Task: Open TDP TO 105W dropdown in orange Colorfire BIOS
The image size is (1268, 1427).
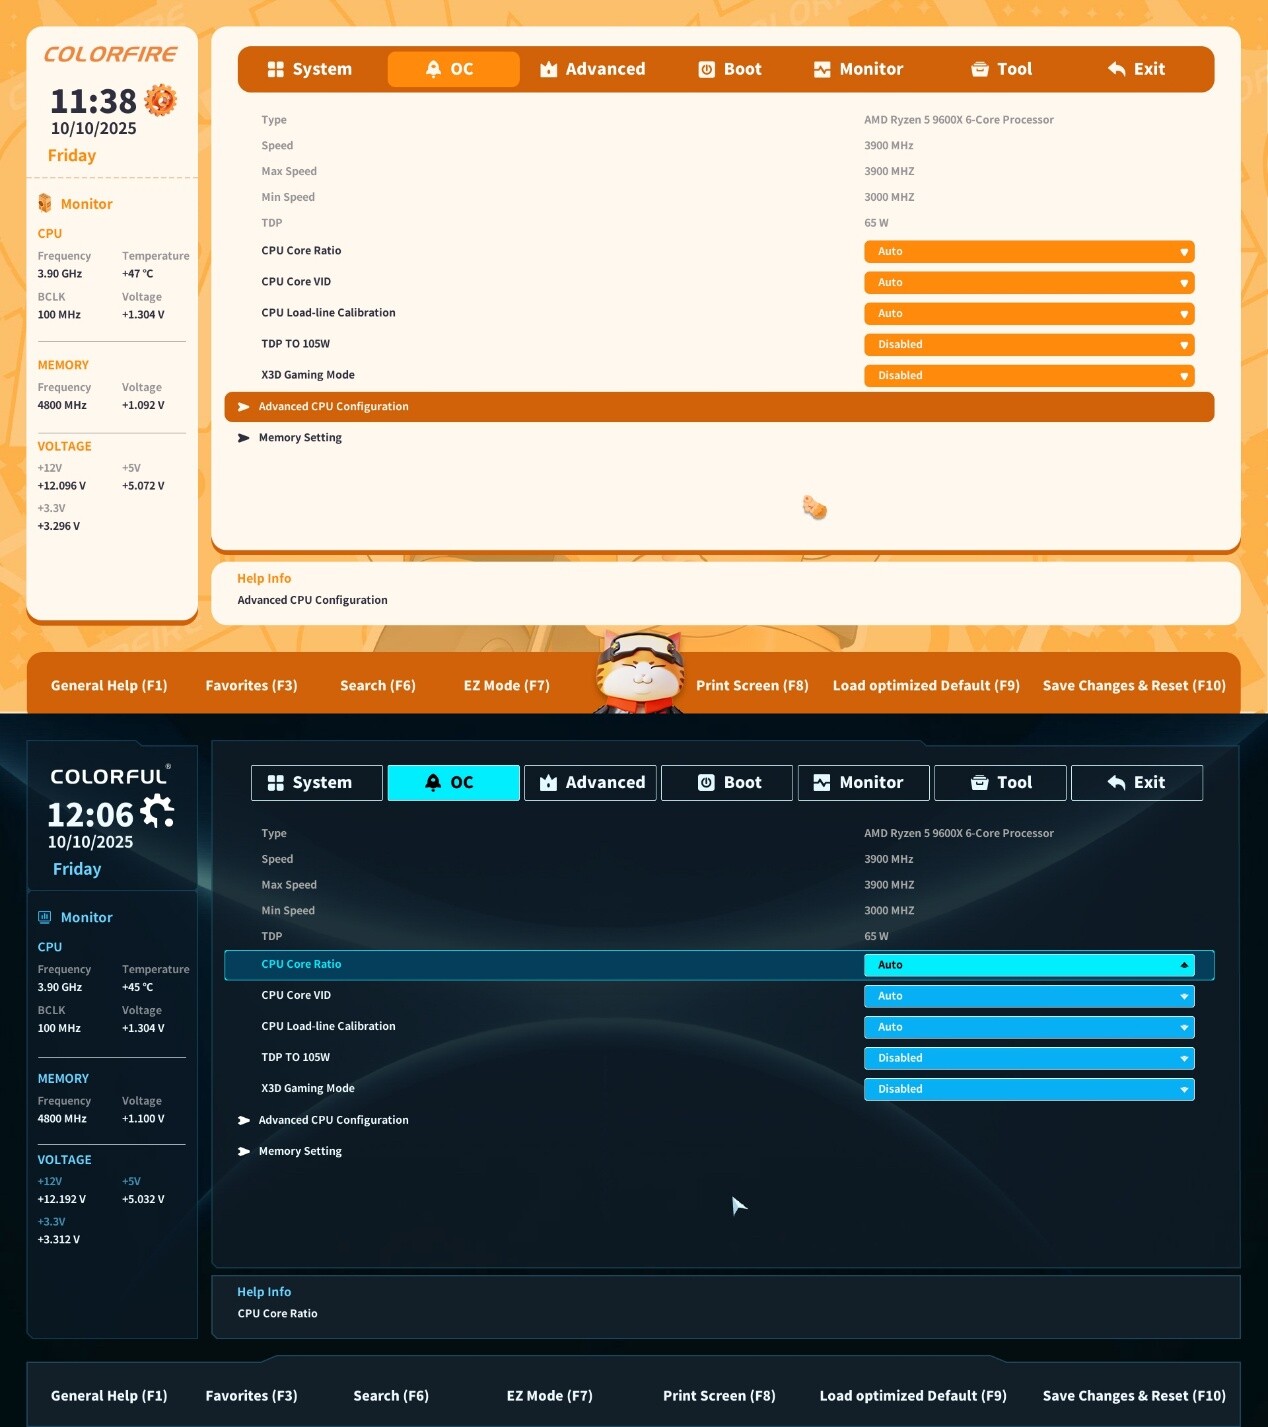Action: pos(1029,344)
